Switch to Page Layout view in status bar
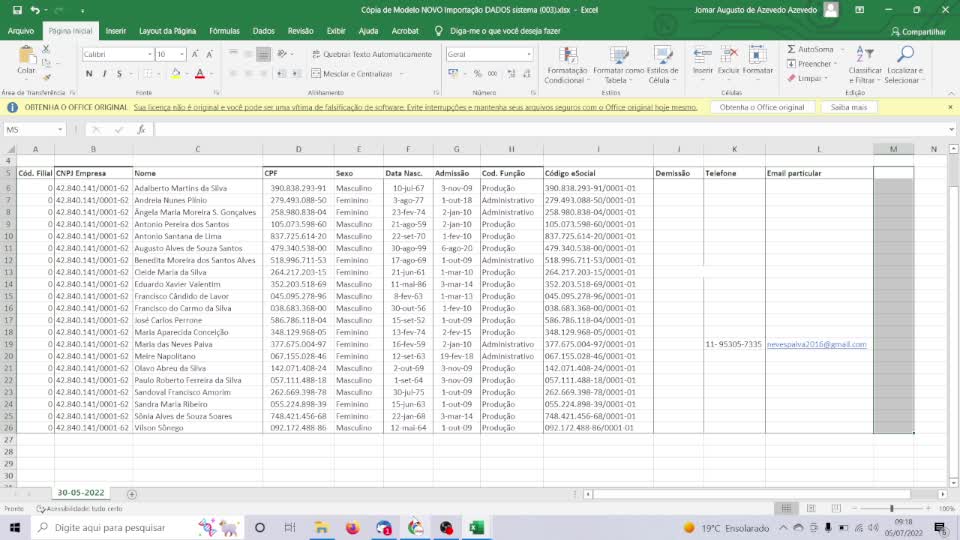The height and width of the screenshot is (540, 960). [x=811, y=509]
